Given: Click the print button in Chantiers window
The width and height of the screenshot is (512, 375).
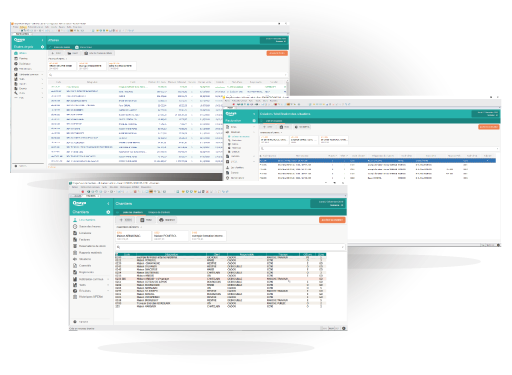Looking at the screenshot, I should click(x=167, y=220).
